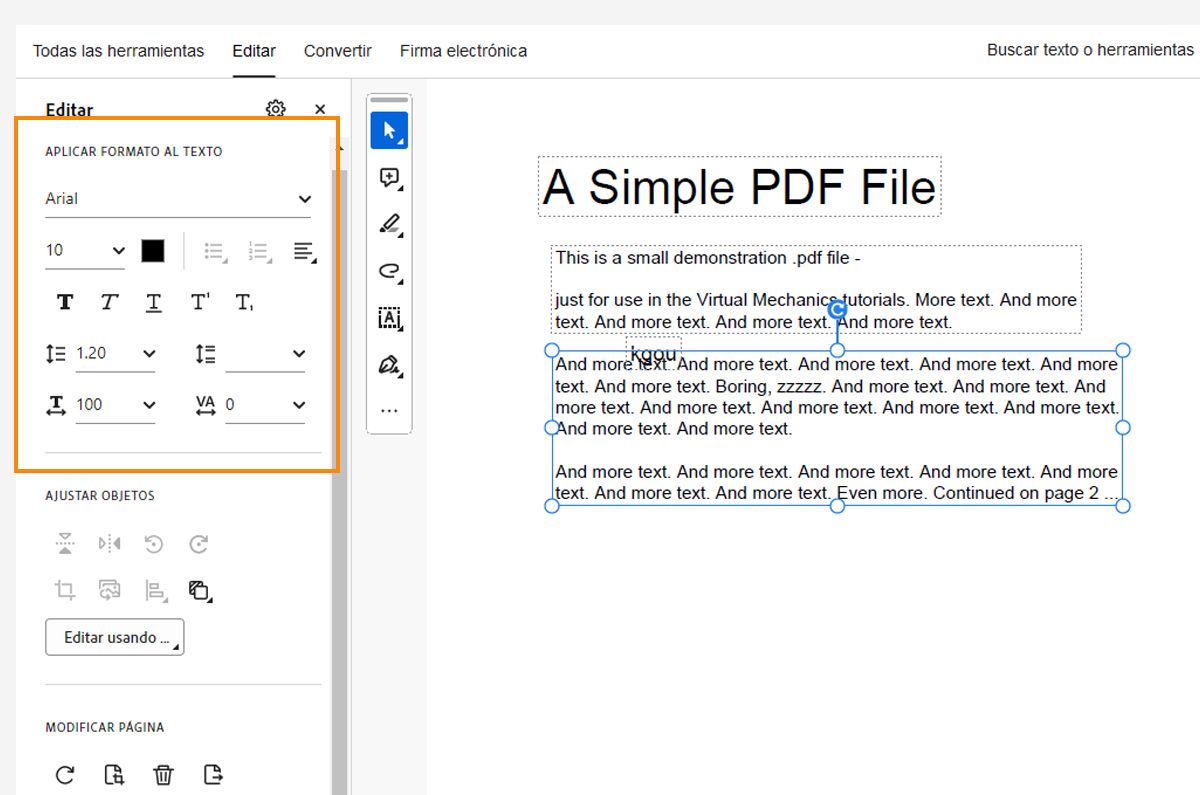Open bulleted list options

[x=215, y=251]
